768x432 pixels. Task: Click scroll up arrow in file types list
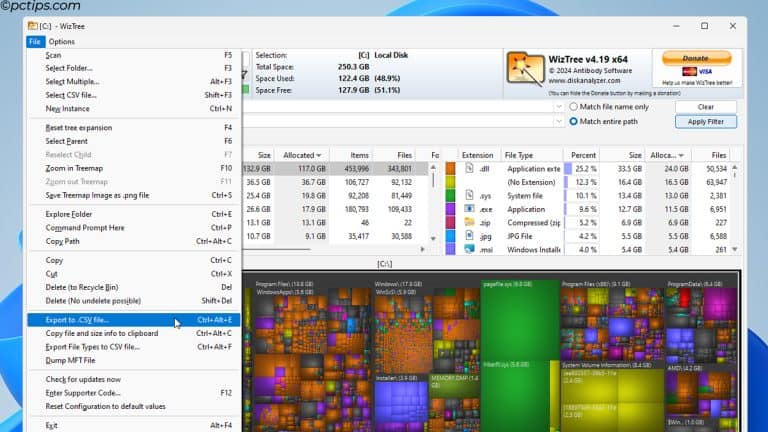[x=734, y=168]
